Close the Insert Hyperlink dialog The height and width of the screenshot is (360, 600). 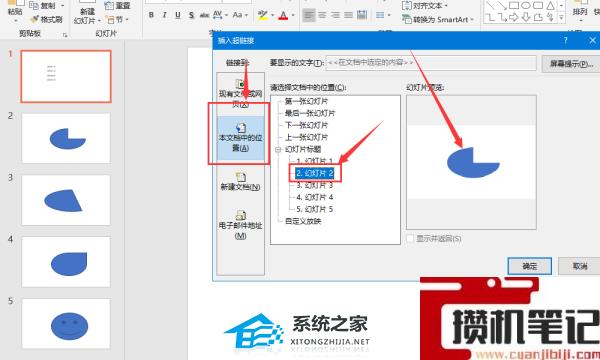pyautogui.click(x=592, y=40)
